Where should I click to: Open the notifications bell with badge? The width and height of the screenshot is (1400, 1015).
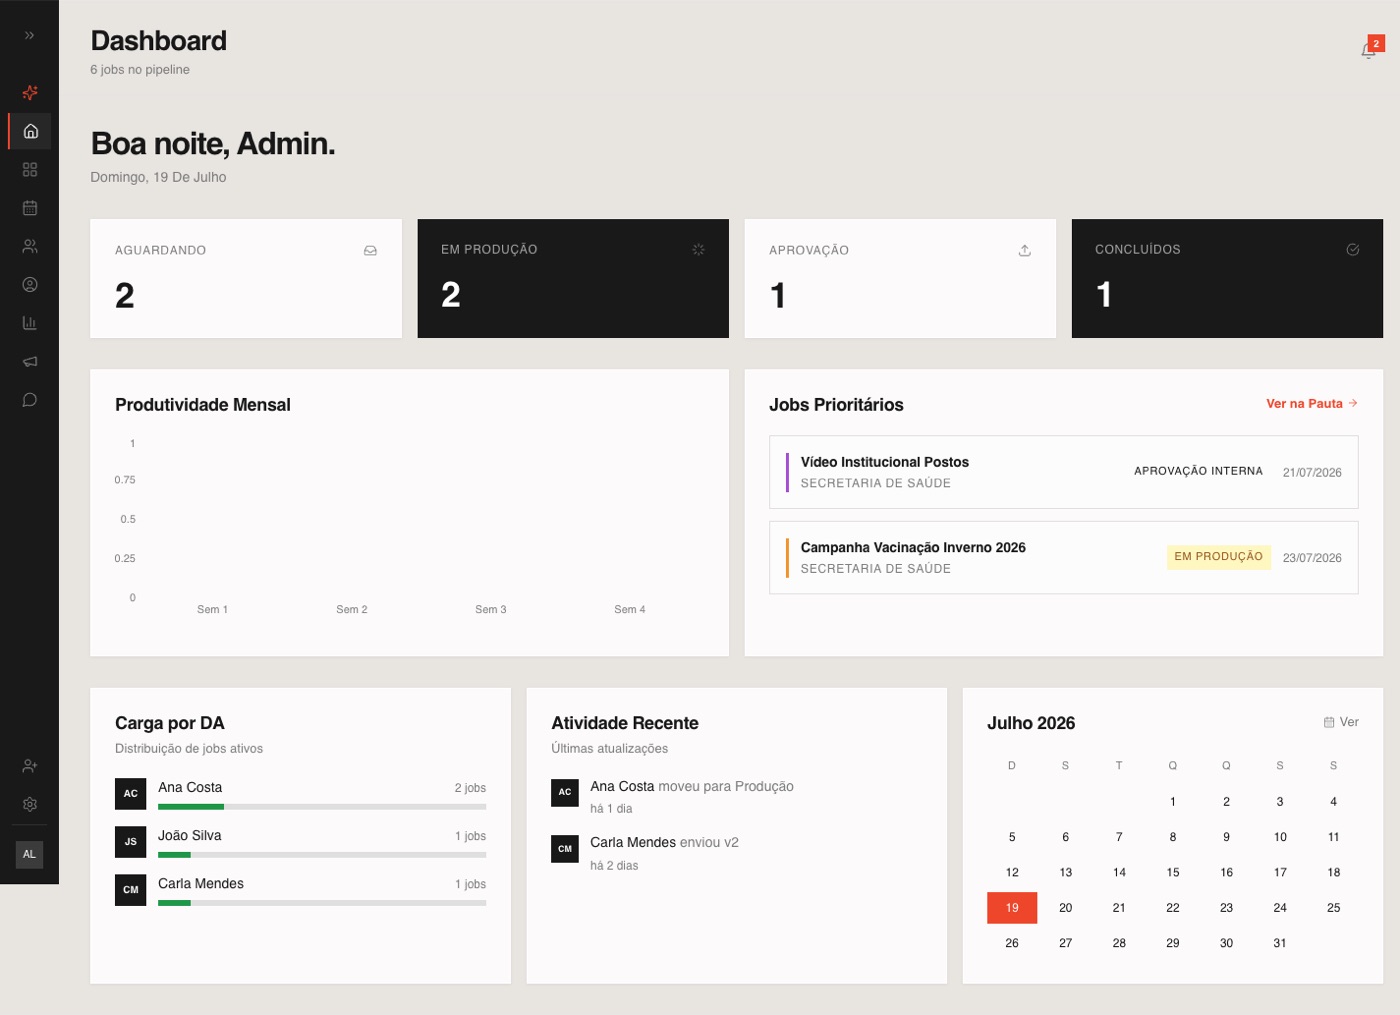tap(1369, 49)
